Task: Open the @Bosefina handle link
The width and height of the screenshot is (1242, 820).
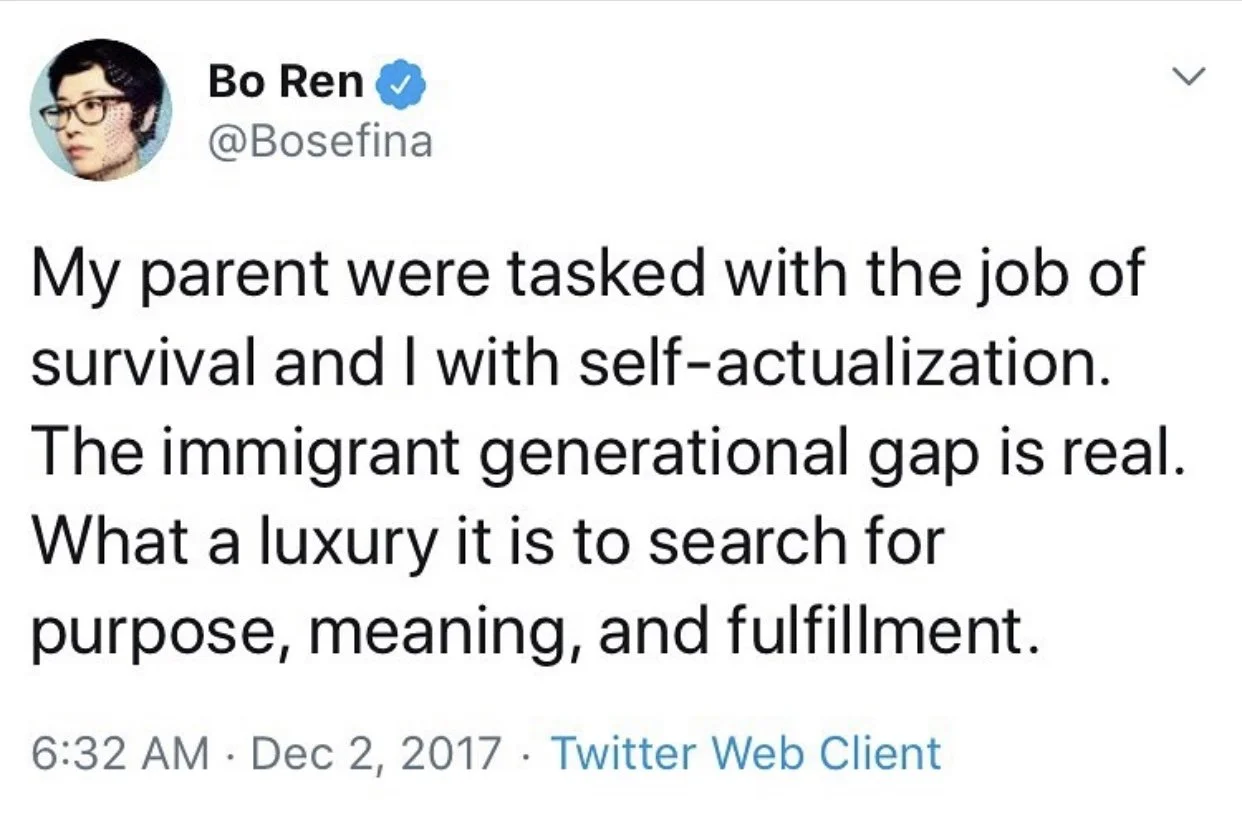Action: pyautogui.click(x=320, y=141)
